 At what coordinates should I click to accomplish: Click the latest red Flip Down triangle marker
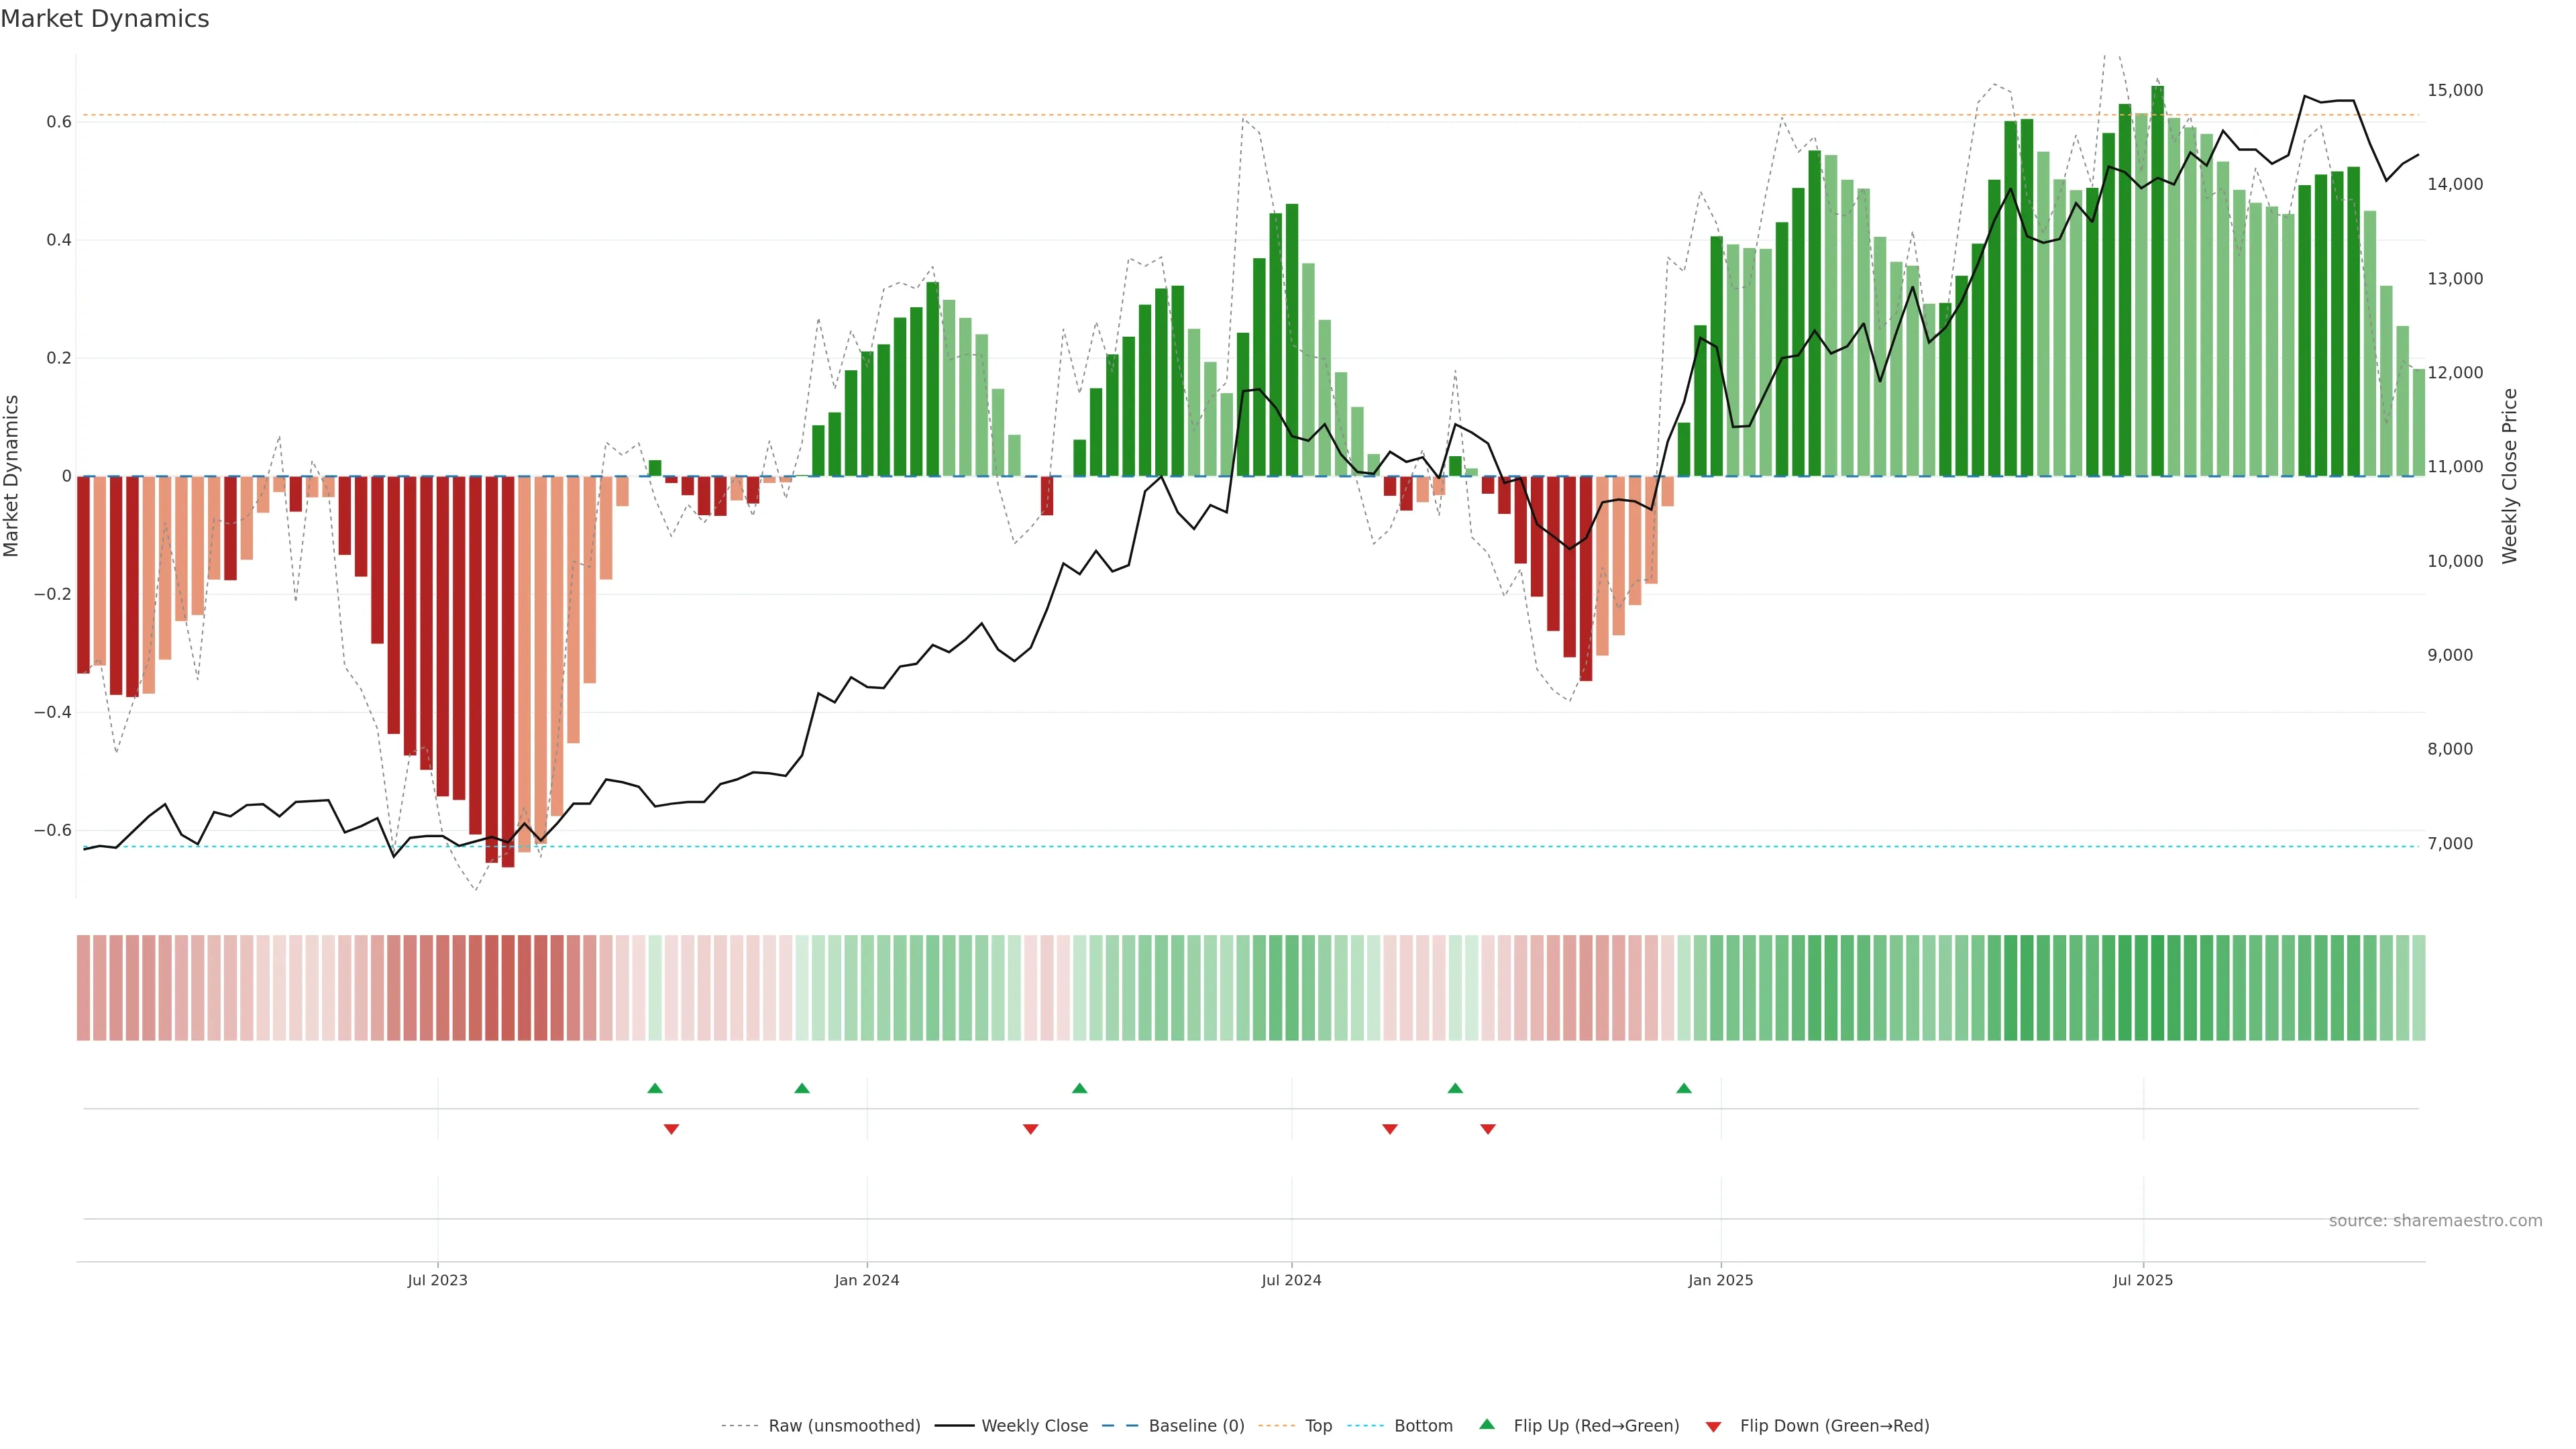pos(1488,1129)
